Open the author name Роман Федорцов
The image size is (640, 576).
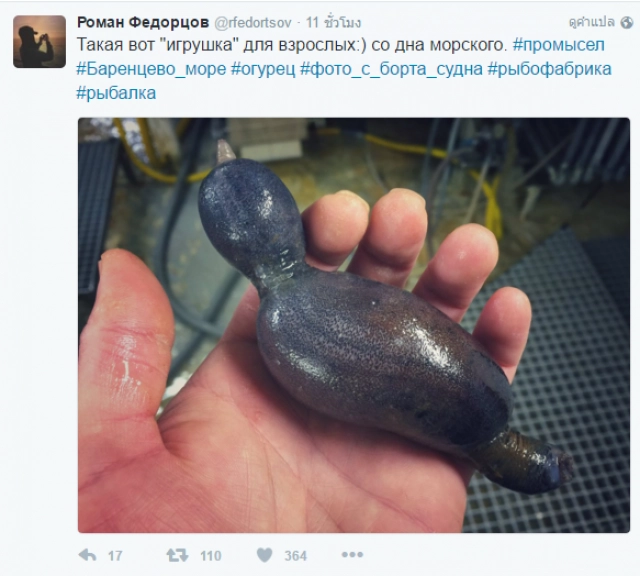[143, 22]
